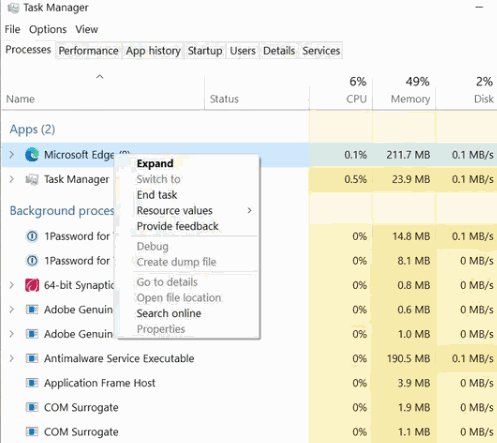Switch to the Startup tab
The width and height of the screenshot is (497, 443).
205,51
